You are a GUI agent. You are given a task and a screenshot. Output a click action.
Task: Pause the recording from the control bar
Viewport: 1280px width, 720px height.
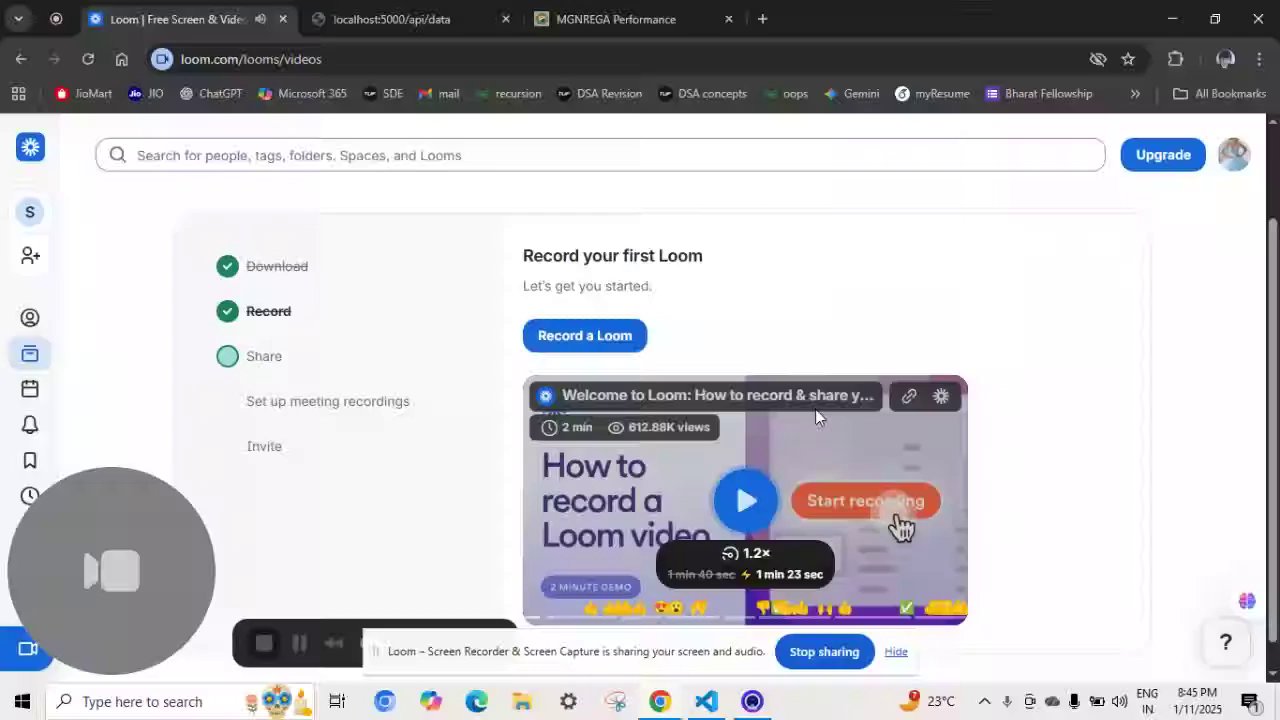point(299,644)
